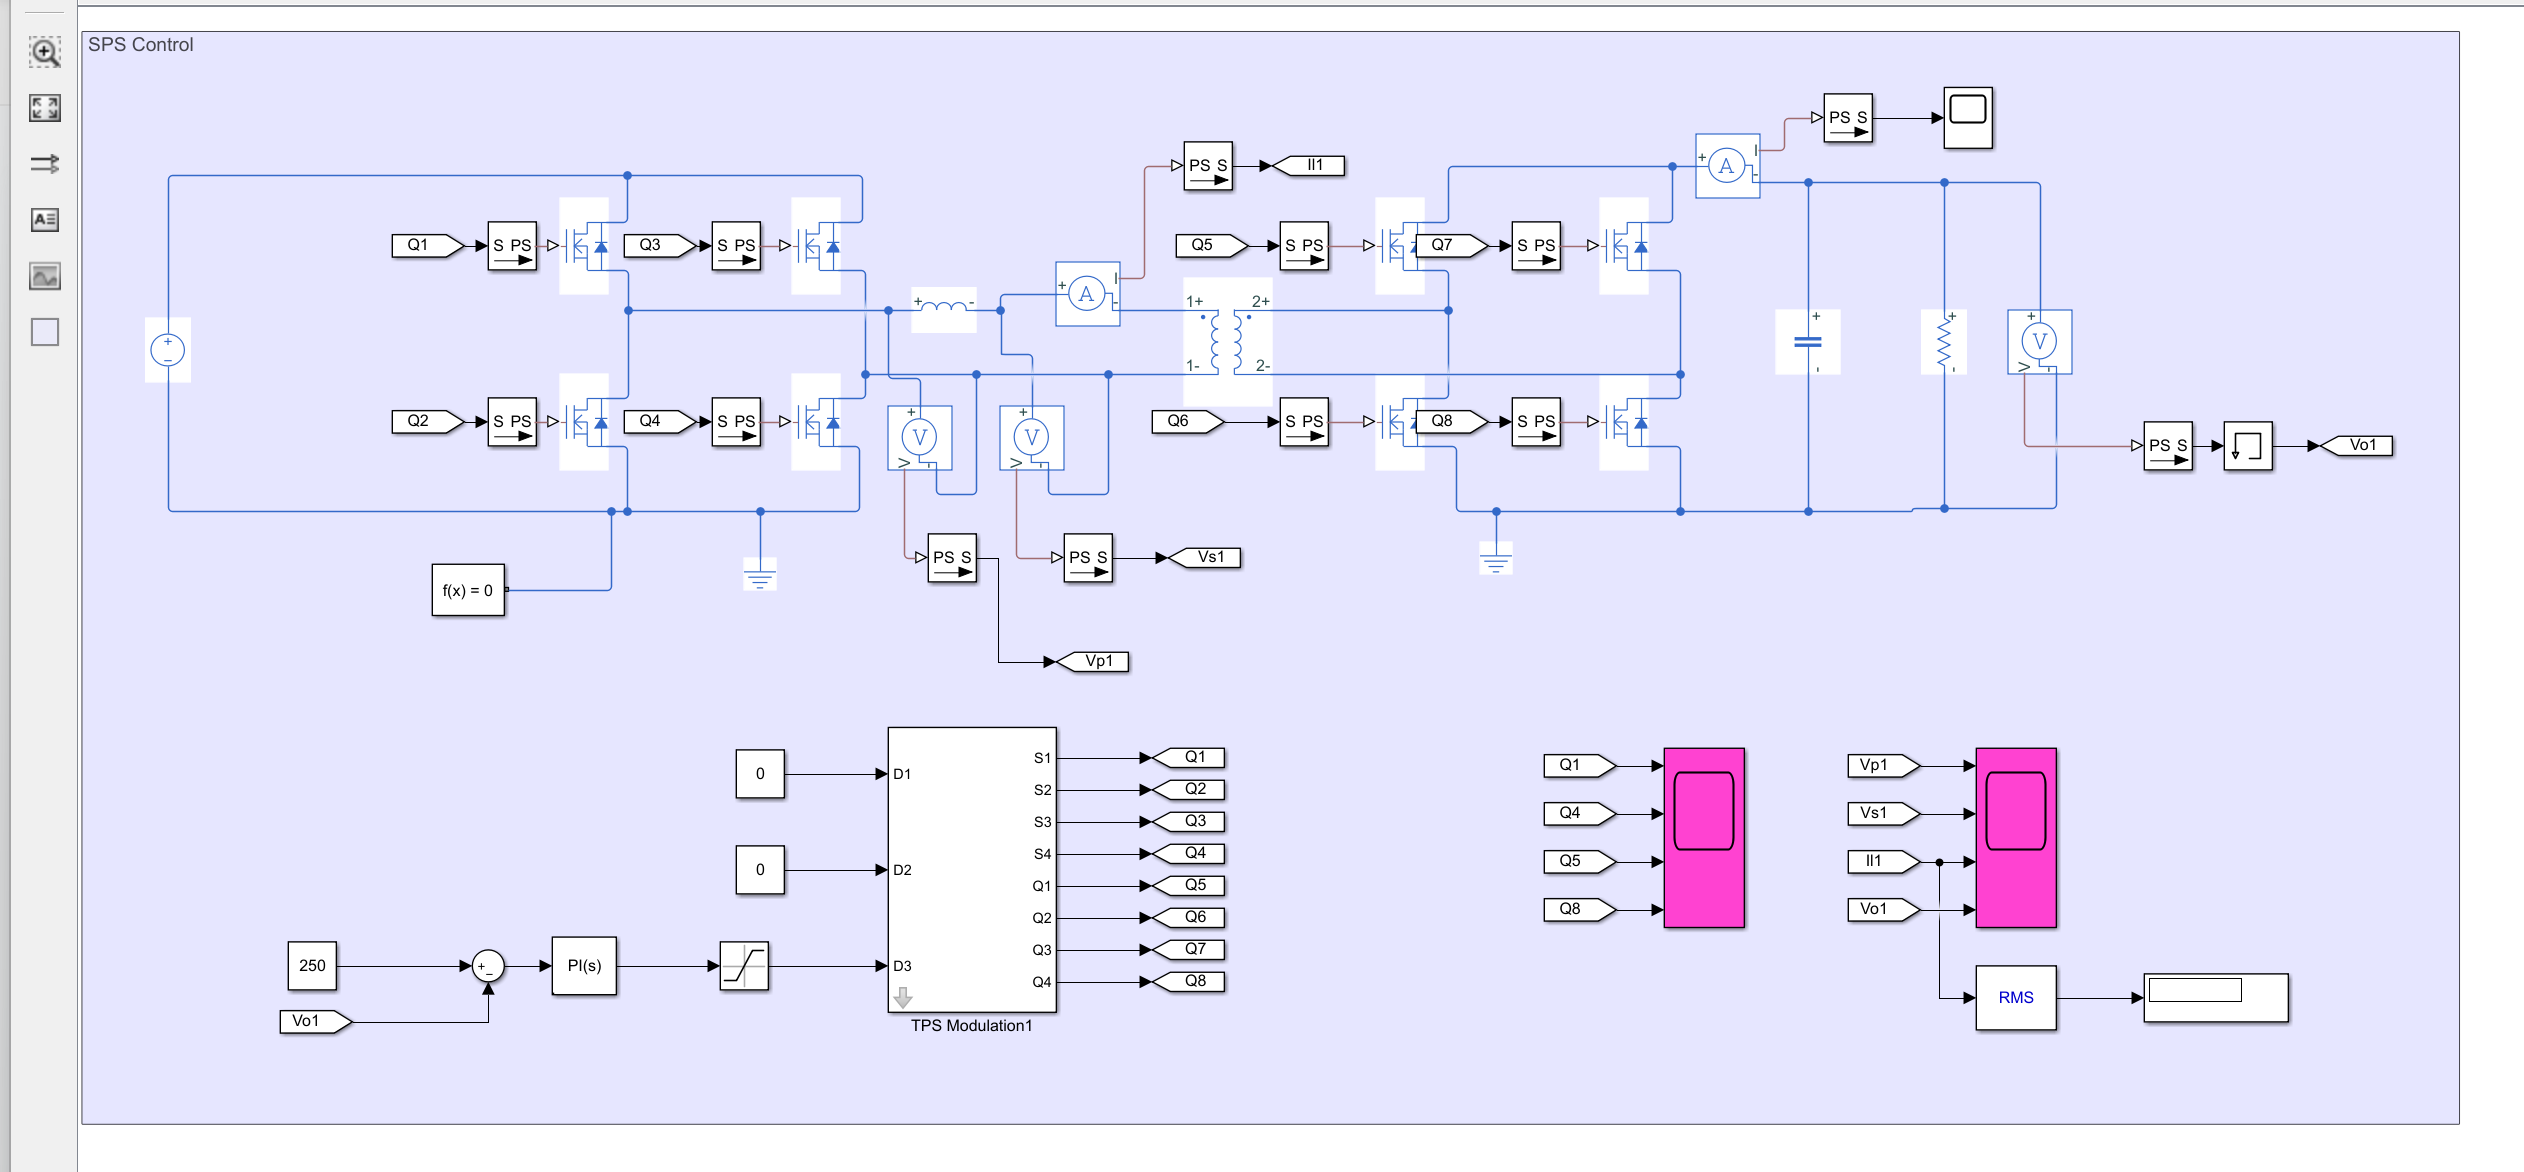Open the magenta Scope fed by Vp1

point(2016,838)
